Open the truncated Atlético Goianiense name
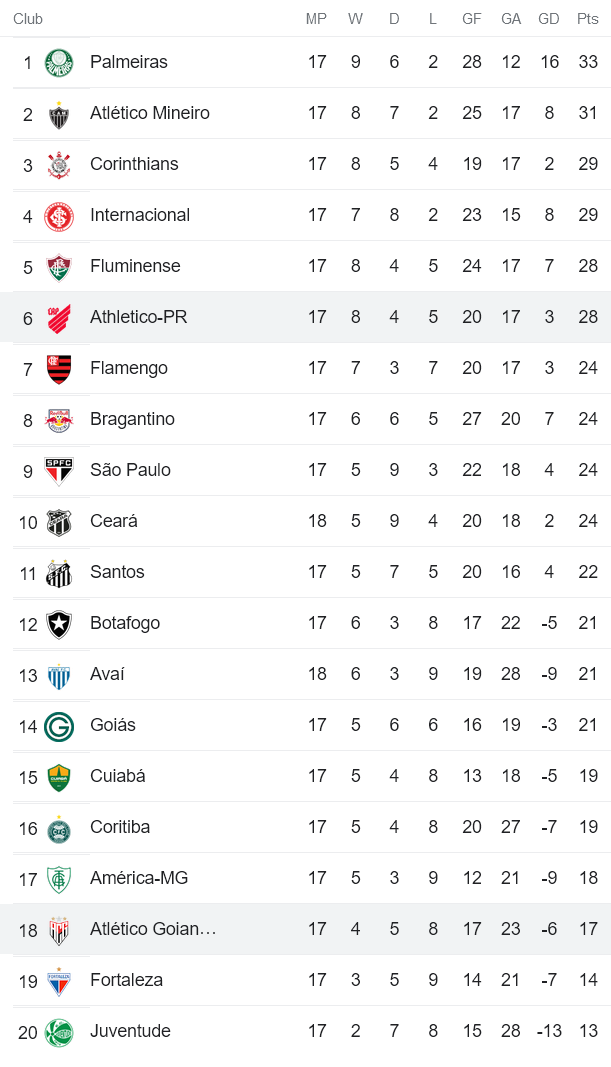Viewport: 611px width, 1067px height. coord(153,929)
